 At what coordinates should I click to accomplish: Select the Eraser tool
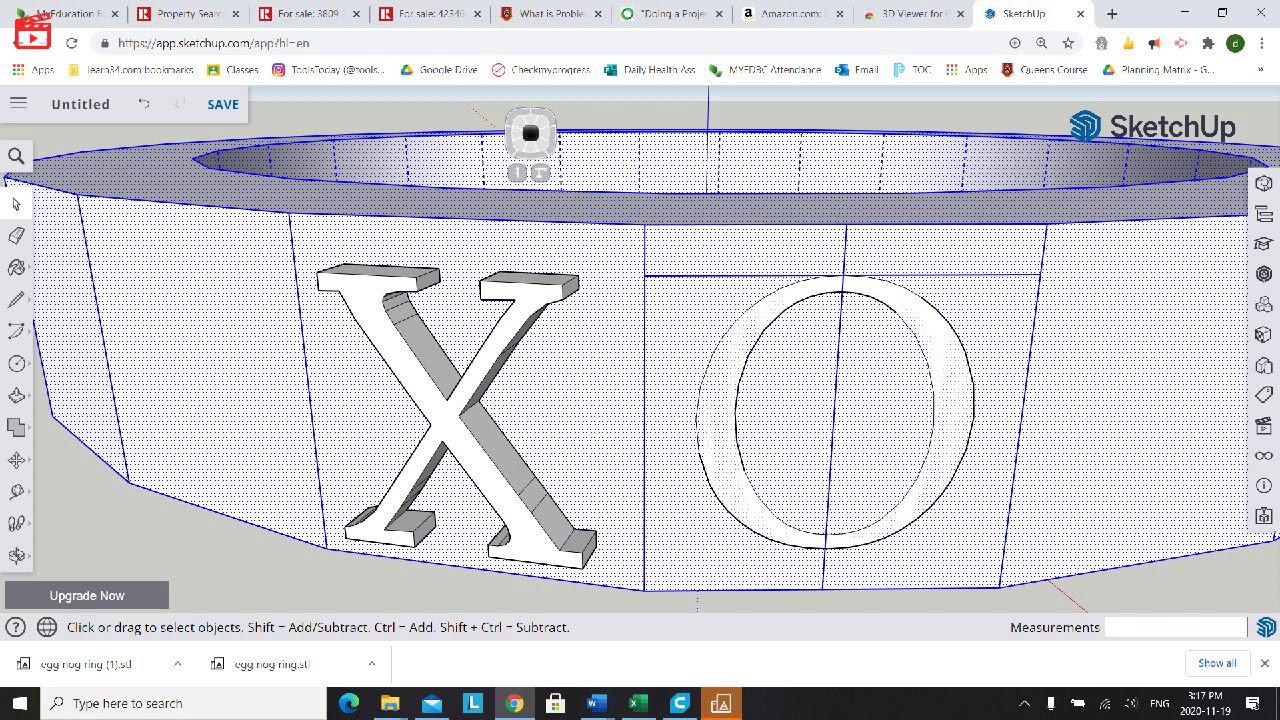point(16,236)
